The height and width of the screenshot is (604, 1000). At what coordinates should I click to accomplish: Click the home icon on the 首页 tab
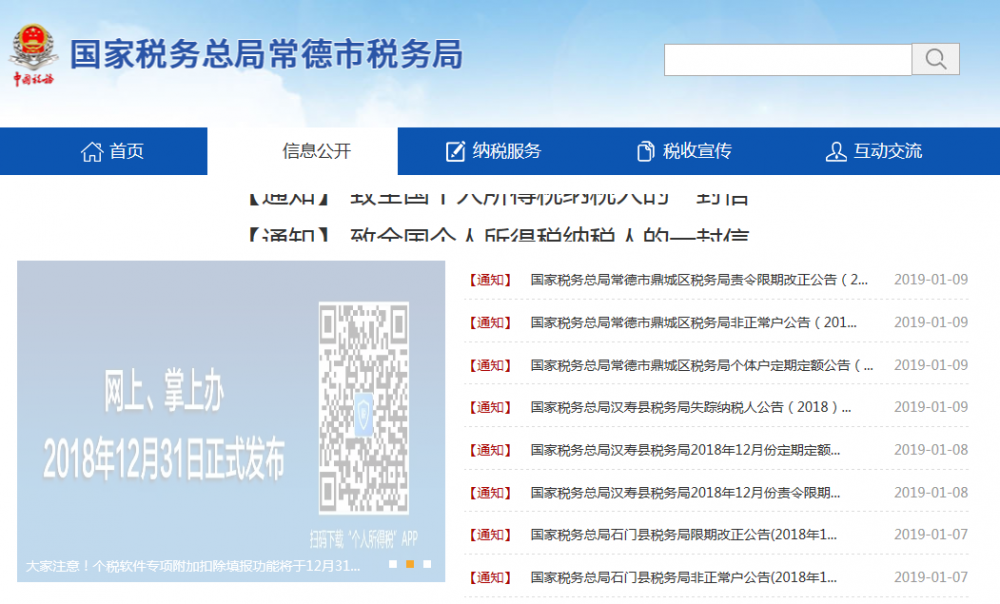91,151
